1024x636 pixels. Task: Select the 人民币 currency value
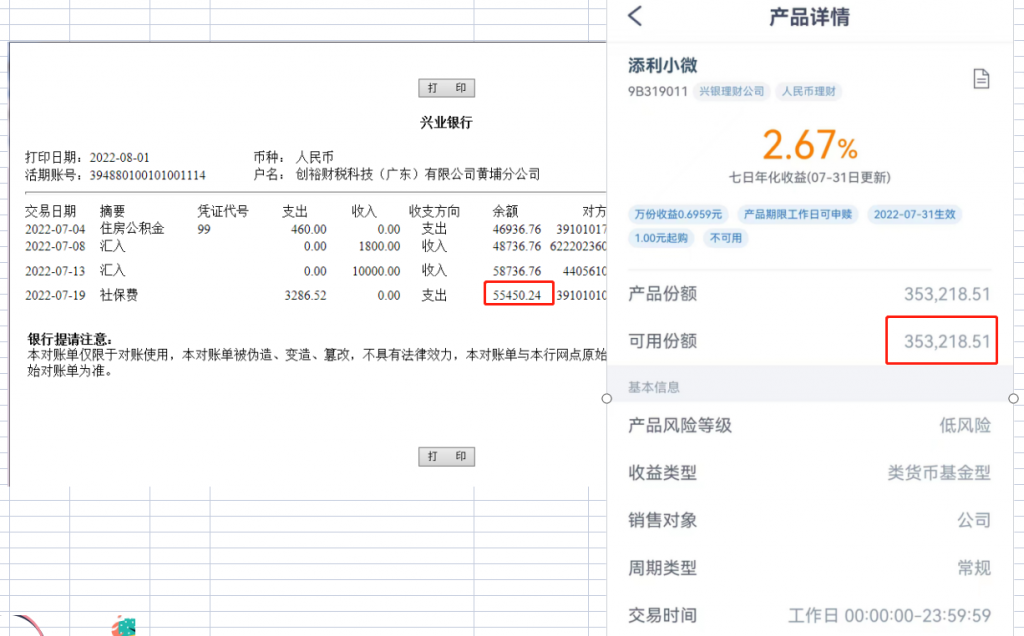pyautogui.click(x=315, y=157)
